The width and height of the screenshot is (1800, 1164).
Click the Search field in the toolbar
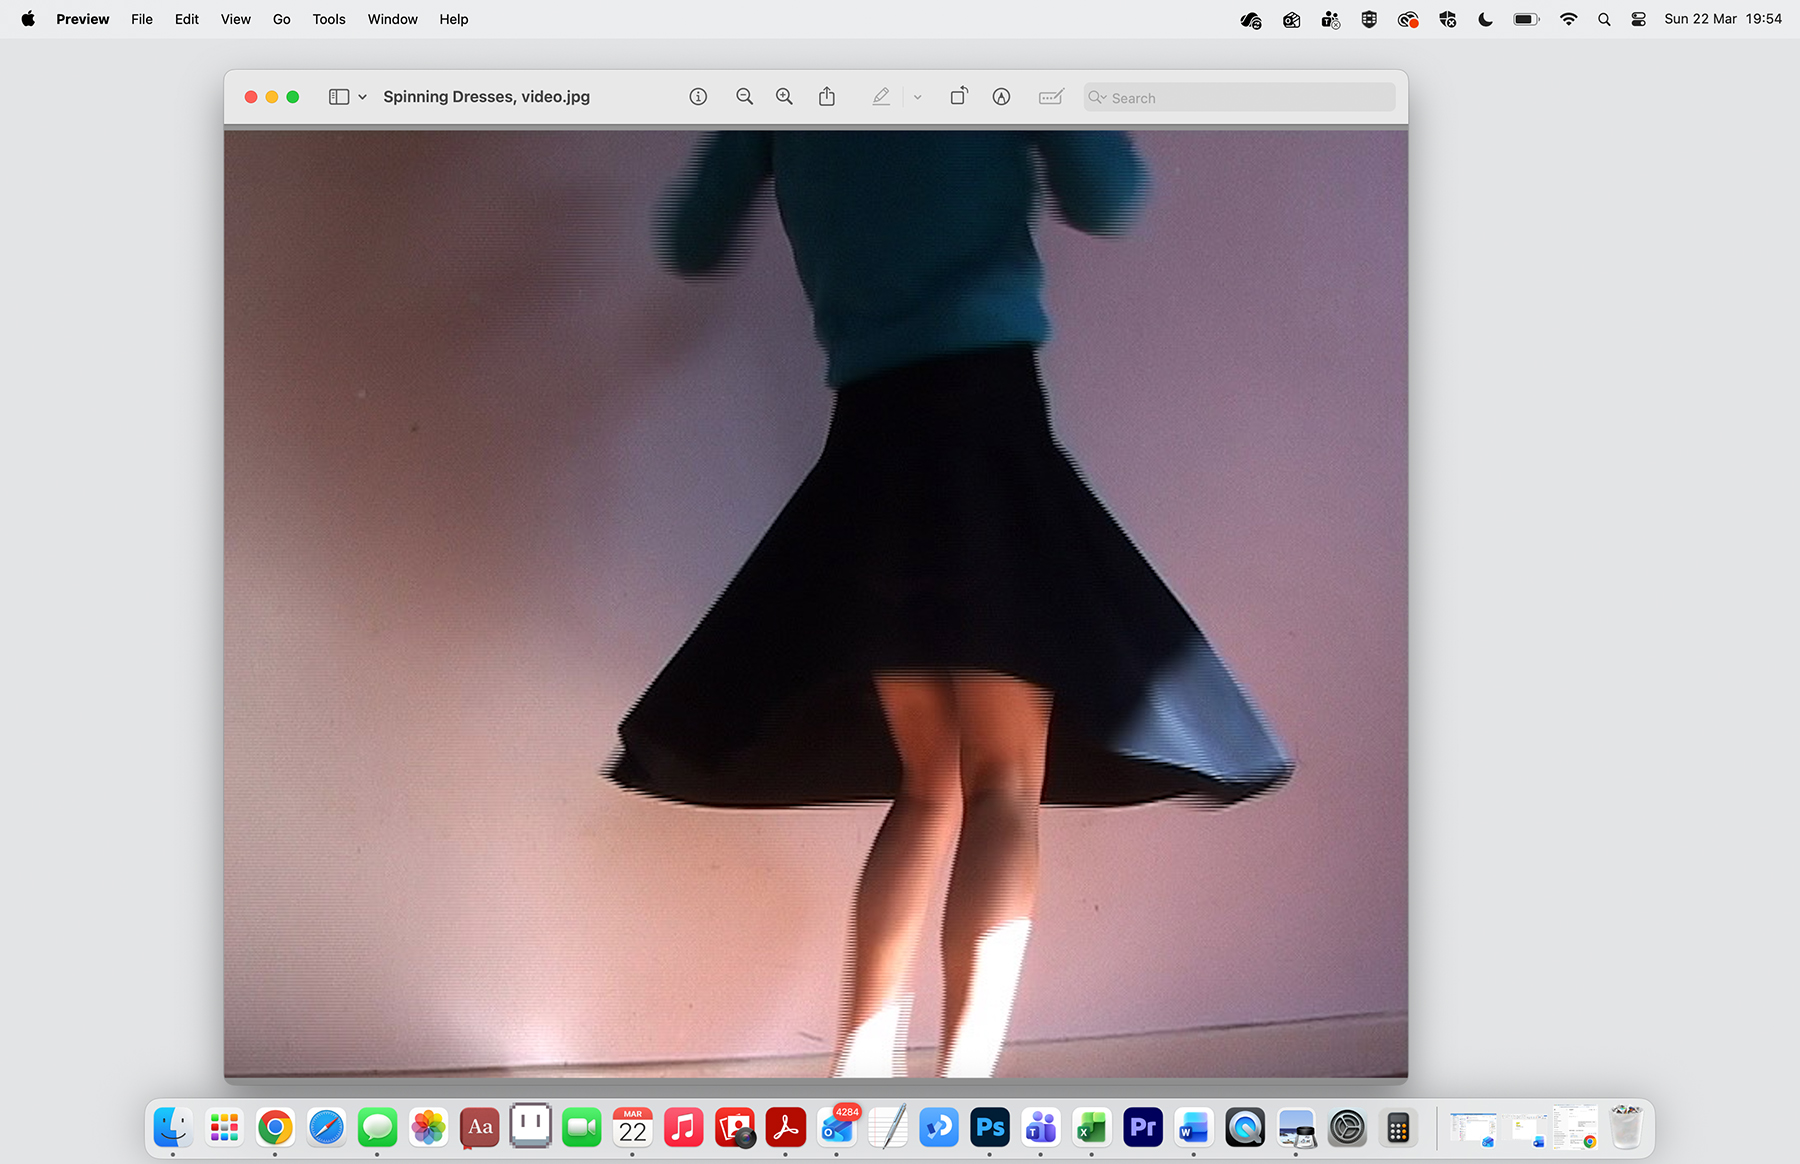[1238, 97]
